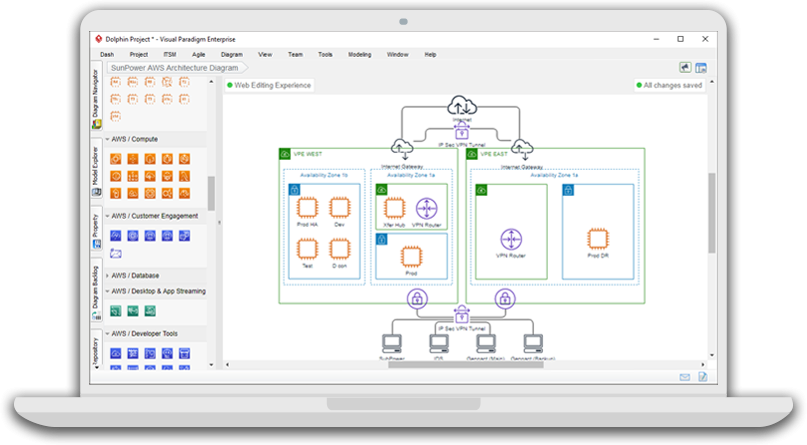
Task: Click the VPE WEST green cloud icon
Action: click(285, 154)
